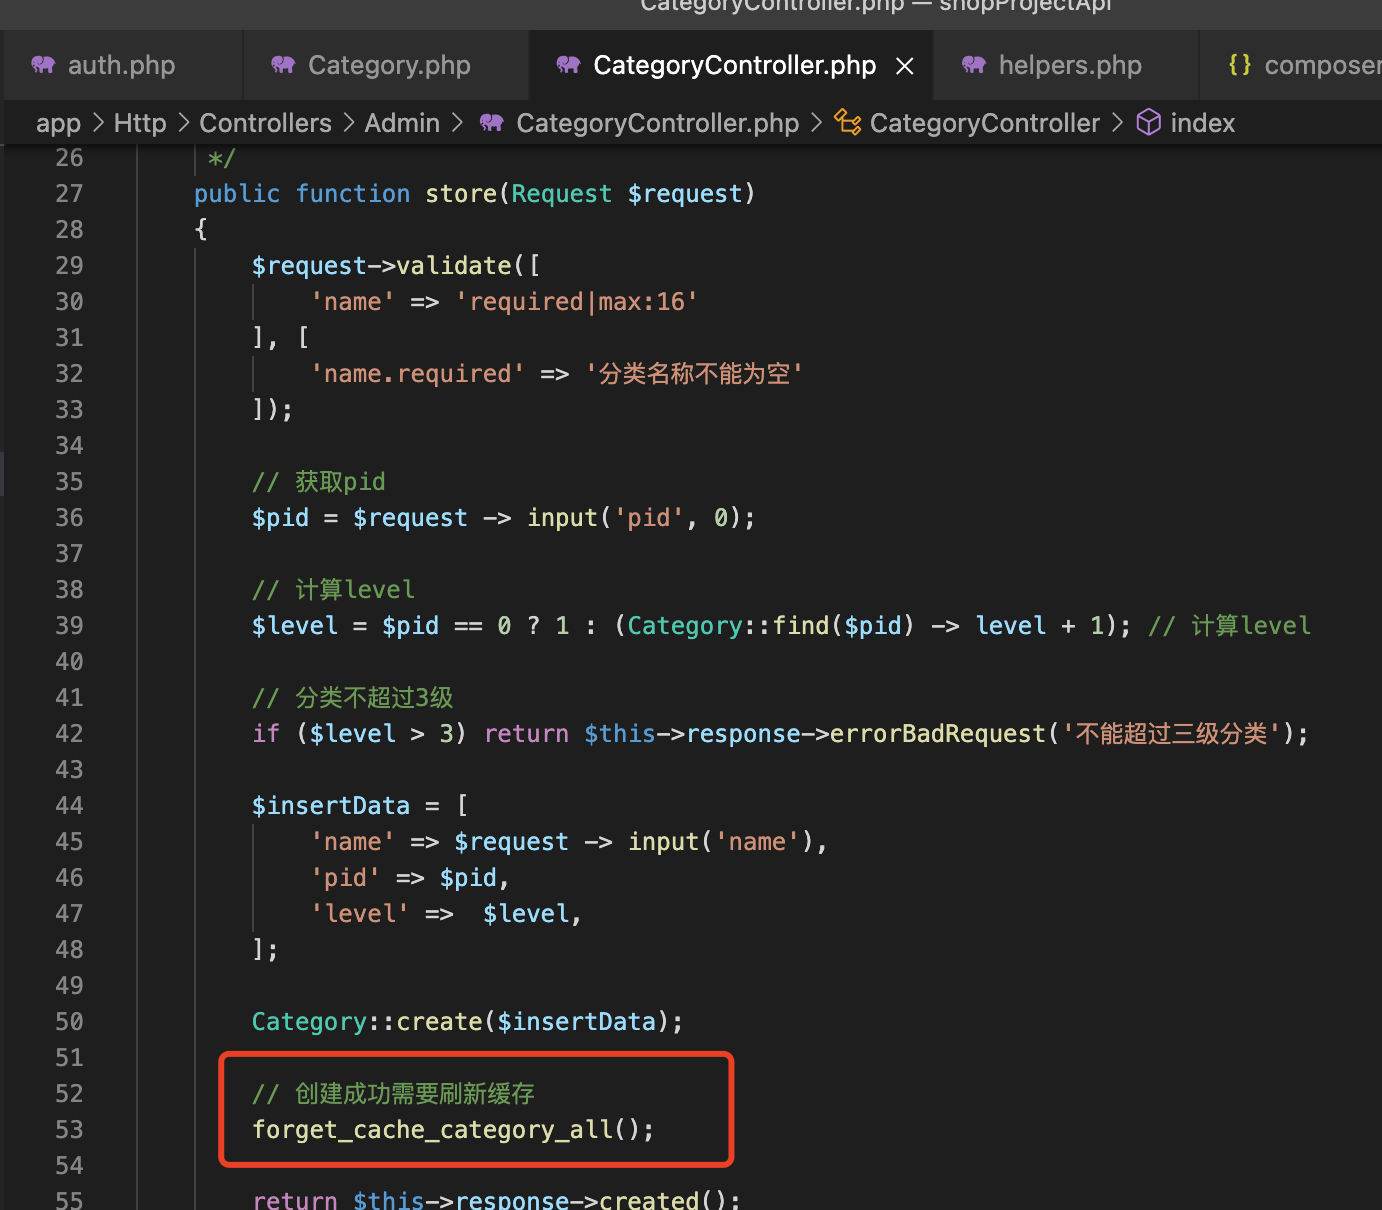Click line number 39 in the gutter
1382x1210 pixels.
[69, 626]
